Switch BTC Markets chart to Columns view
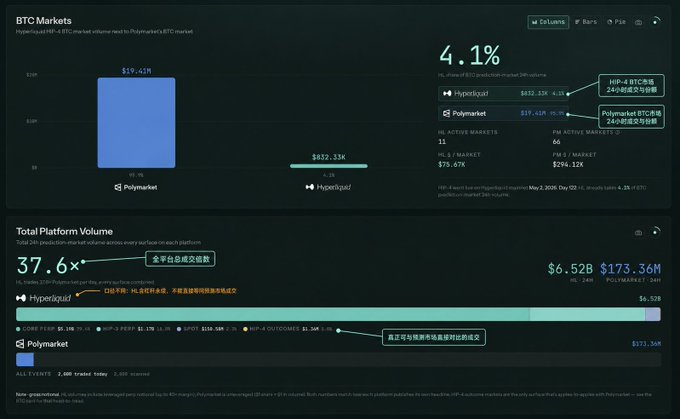Image resolution: width=680 pixels, height=419 pixels. [548, 22]
